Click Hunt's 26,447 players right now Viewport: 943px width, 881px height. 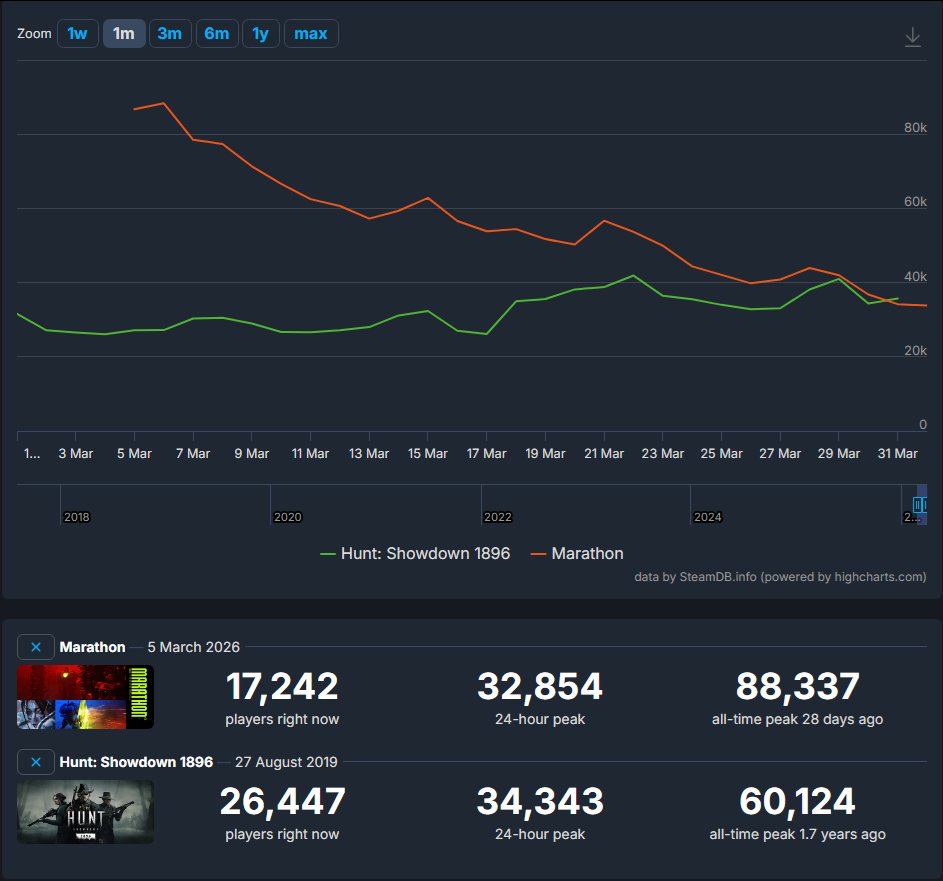click(x=282, y=802)
